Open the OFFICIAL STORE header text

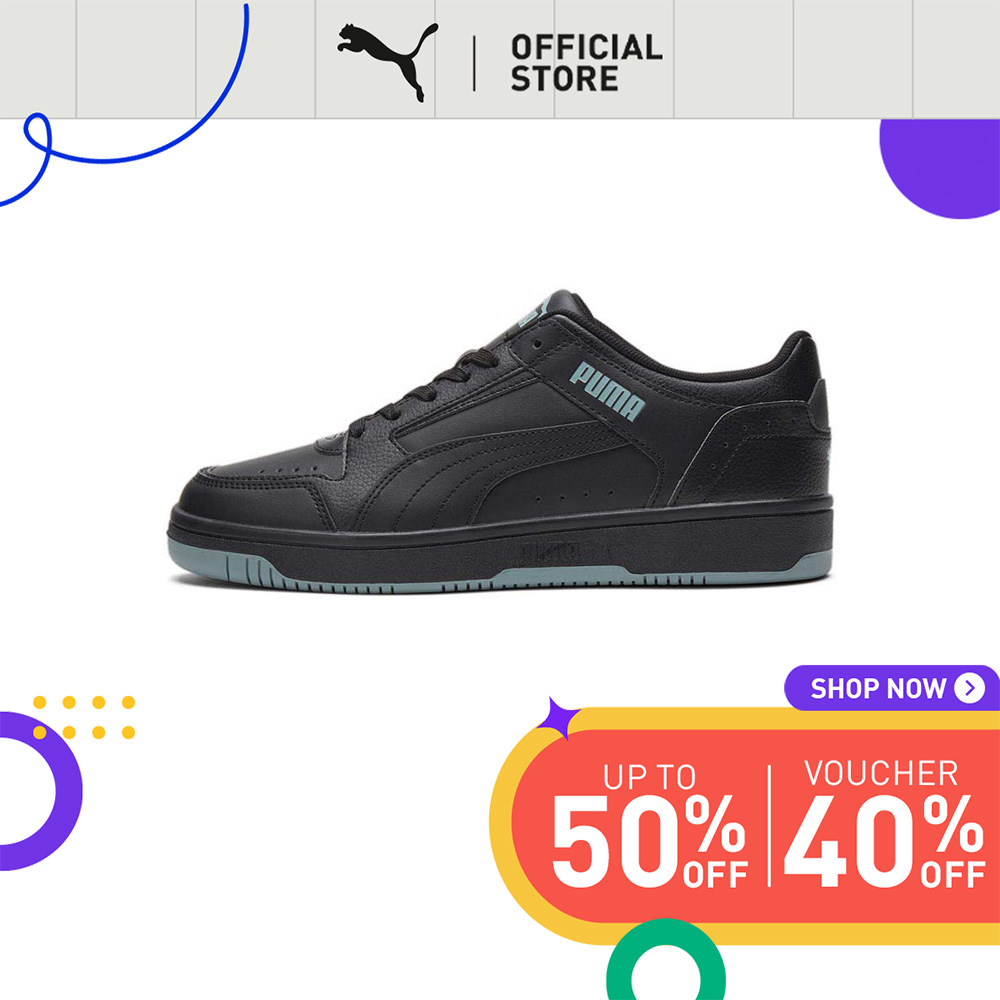coord(586,63)
